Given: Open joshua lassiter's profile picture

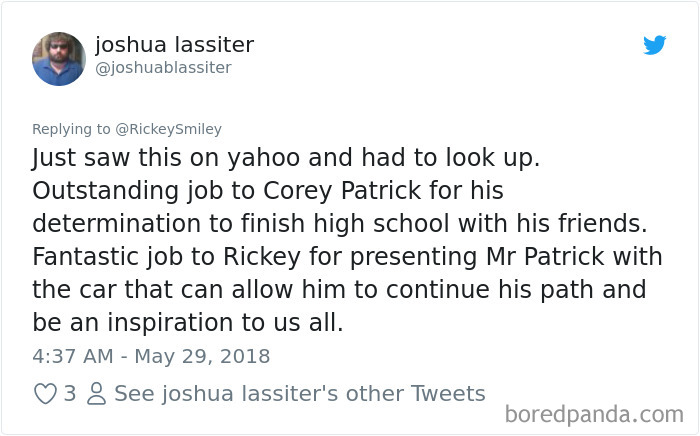Looking at the screenshot, I should [x=59, y=59].
